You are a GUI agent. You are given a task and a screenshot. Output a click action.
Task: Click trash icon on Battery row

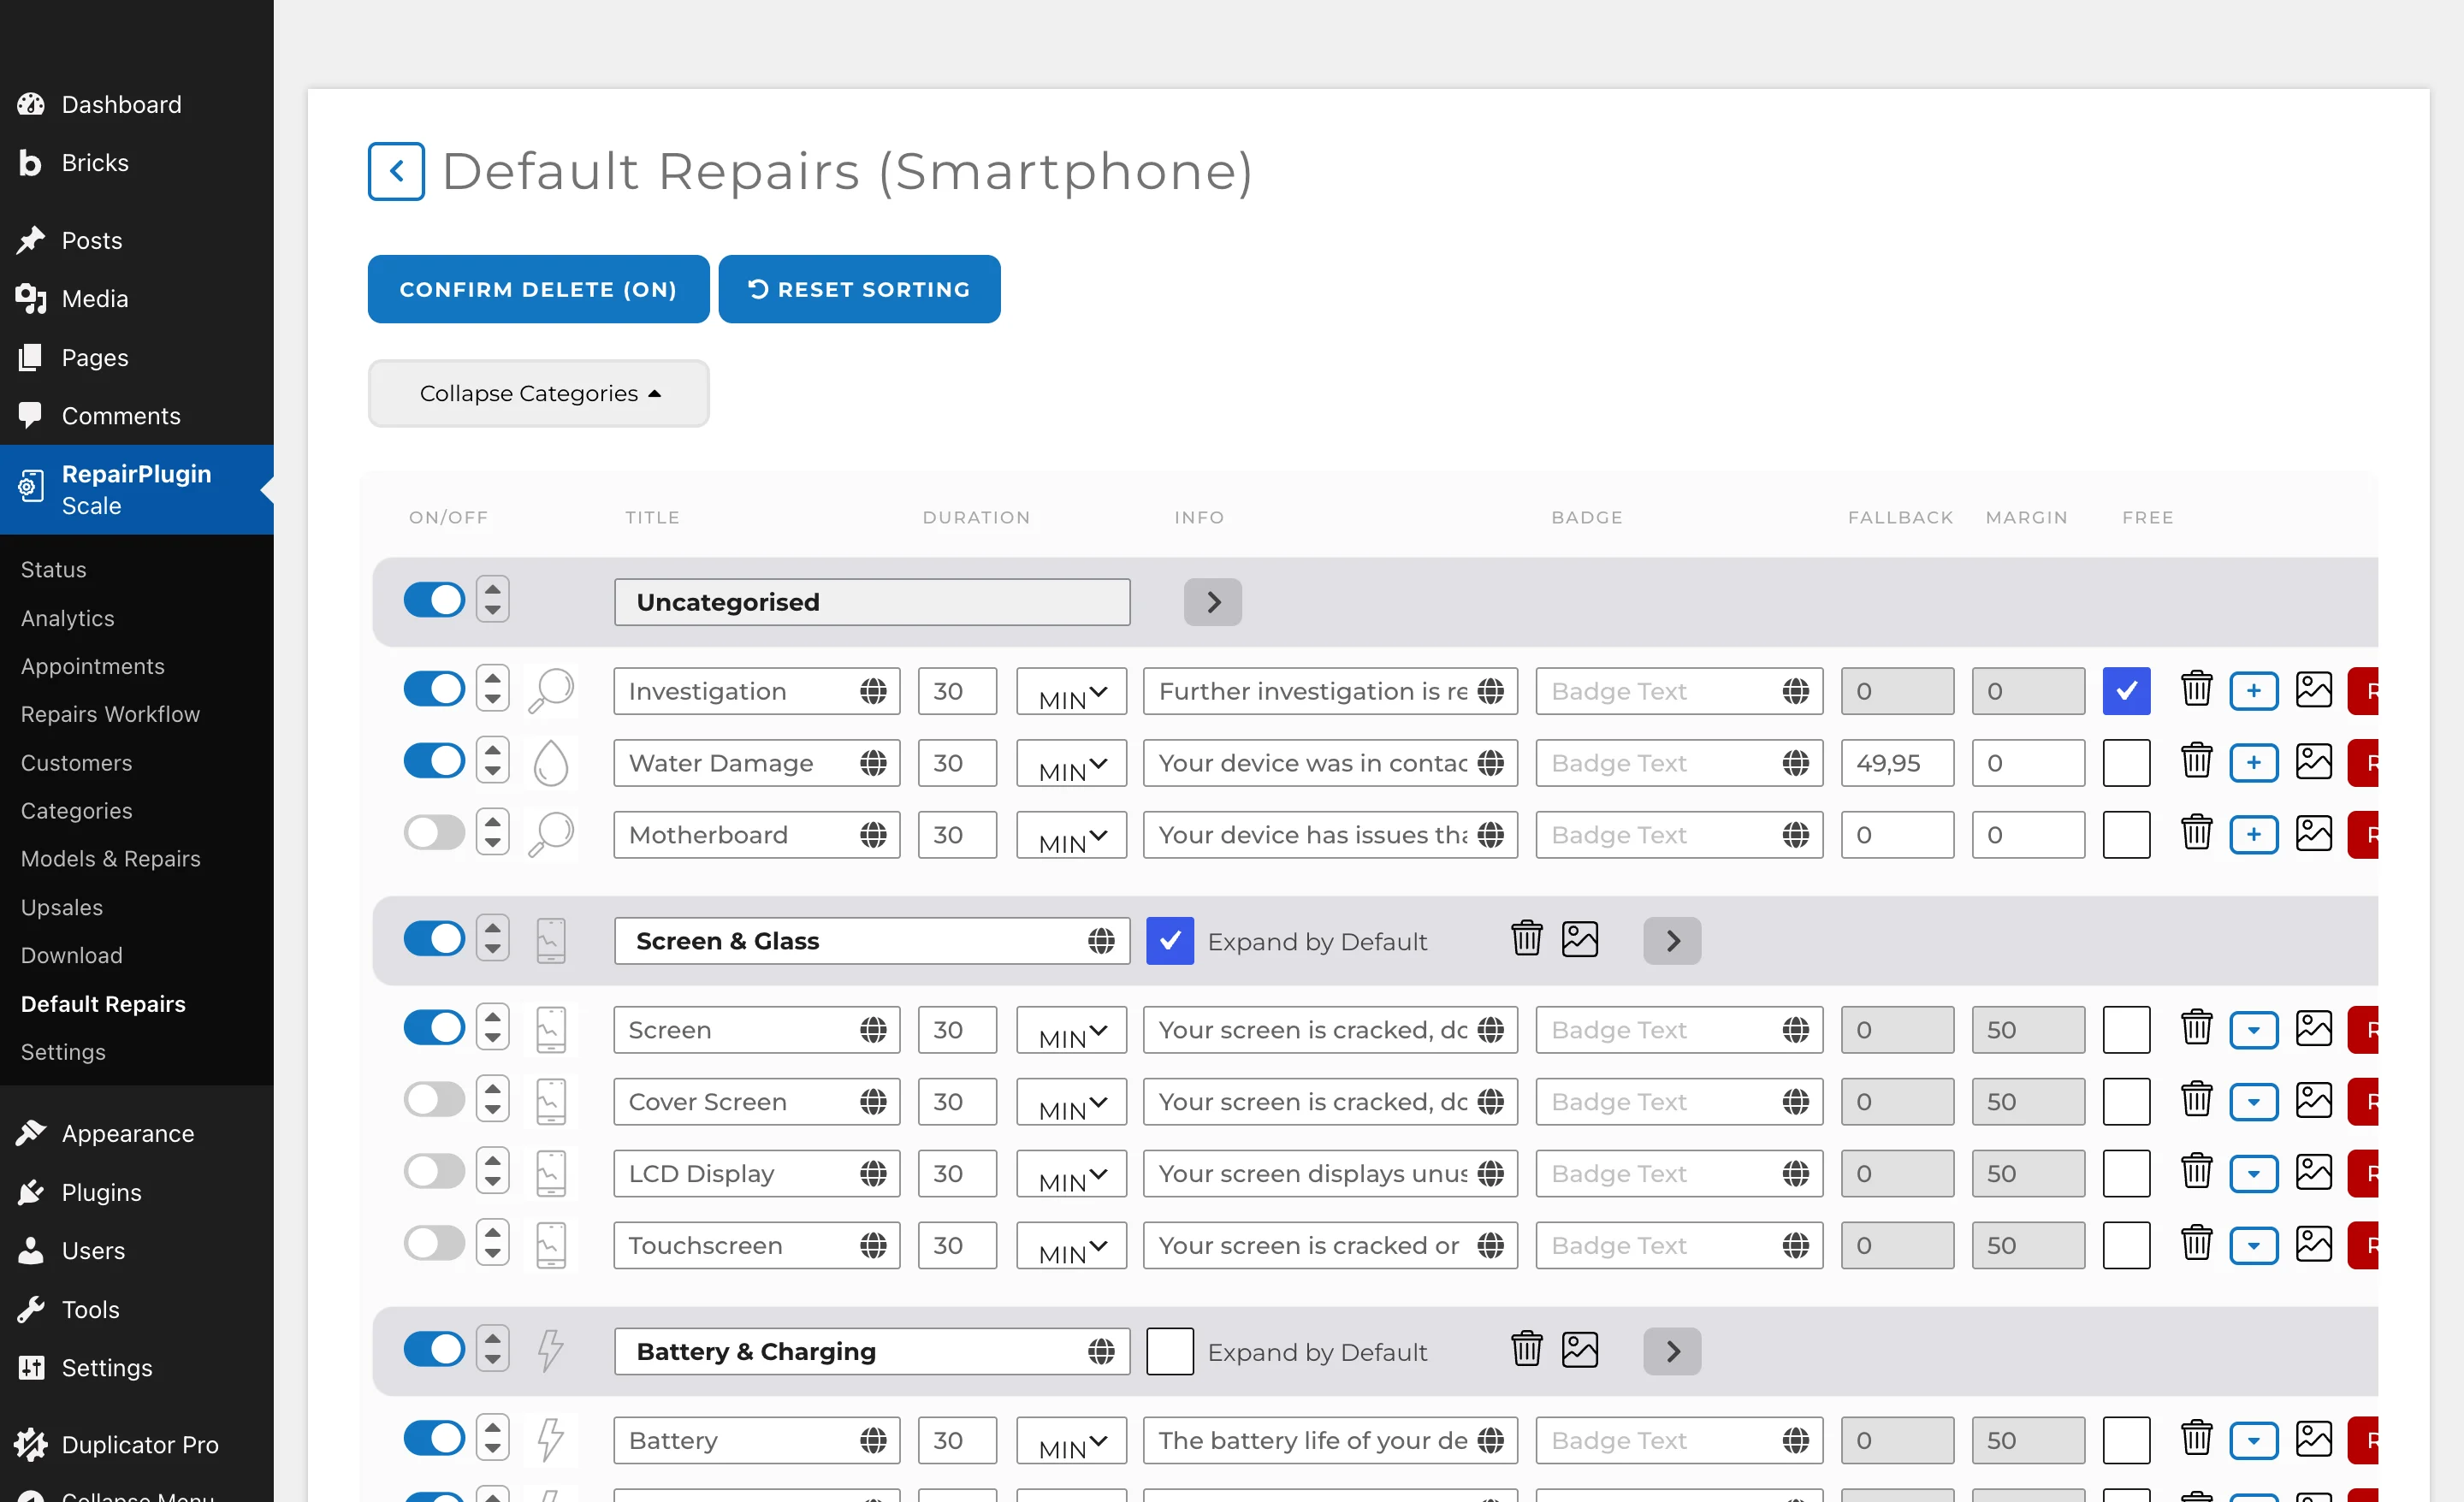tap(2196, 1438)
